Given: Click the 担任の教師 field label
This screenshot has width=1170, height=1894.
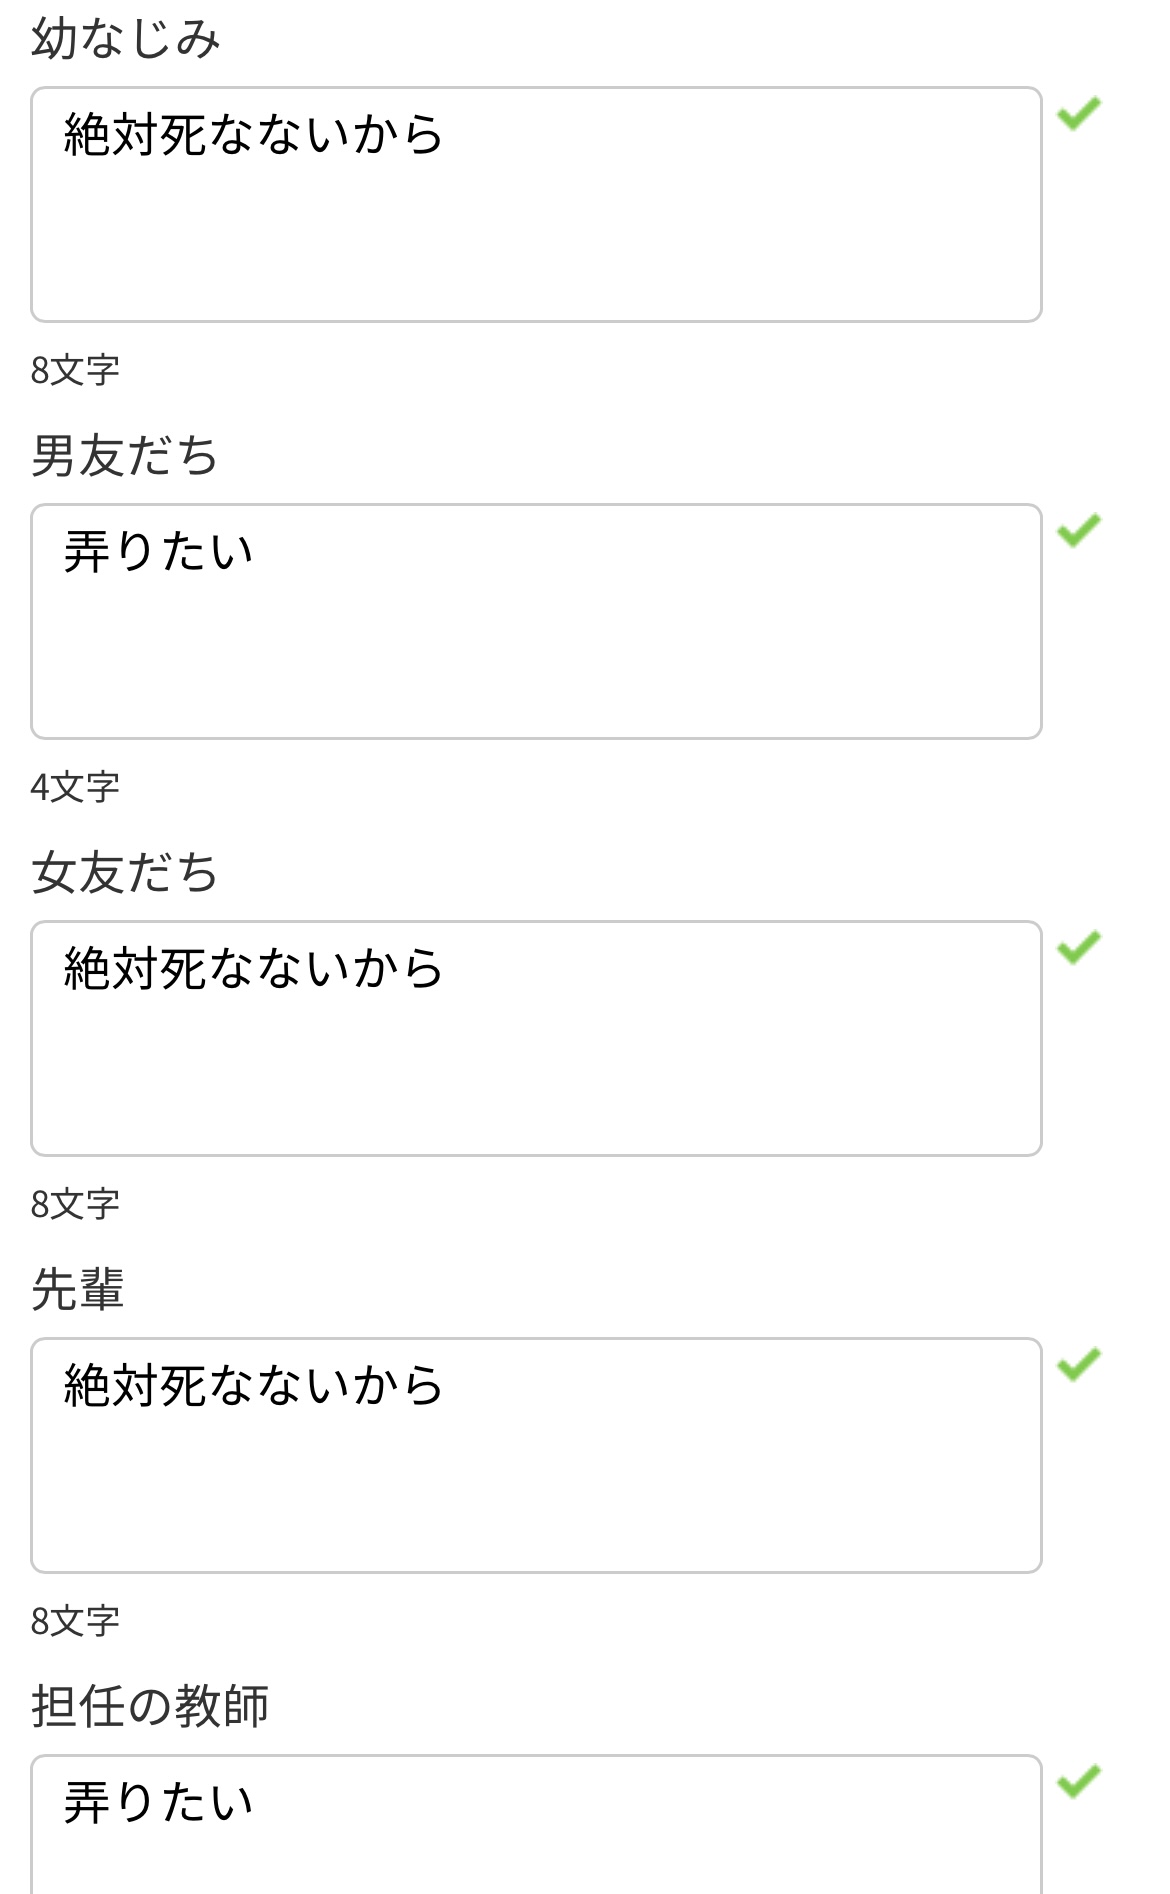Looking at the screenshot, I should 150,1707.
